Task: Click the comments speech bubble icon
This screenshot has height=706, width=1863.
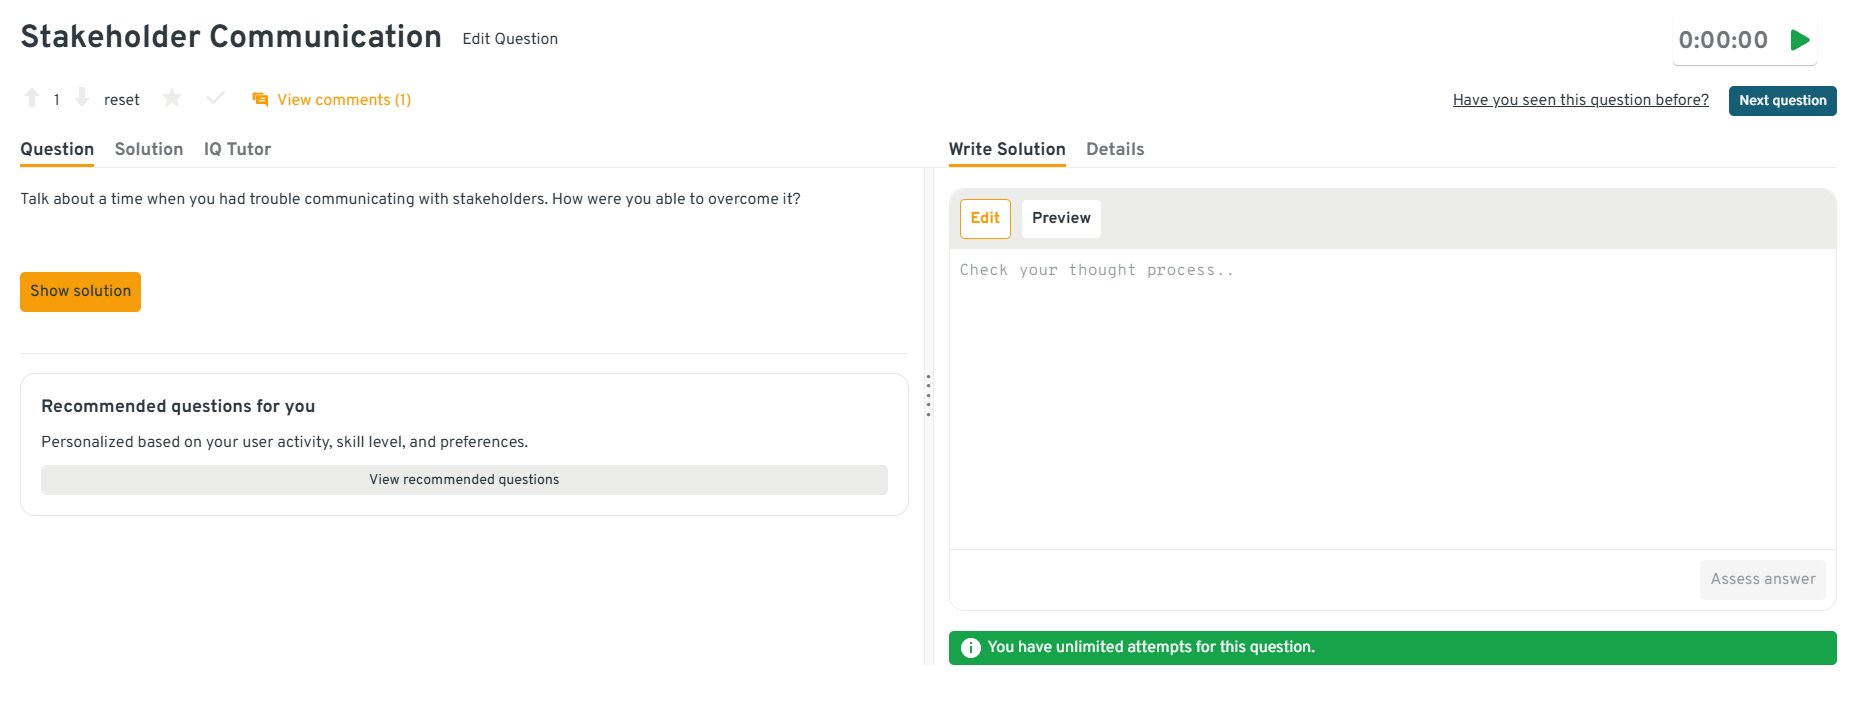Action: [260, 100]
